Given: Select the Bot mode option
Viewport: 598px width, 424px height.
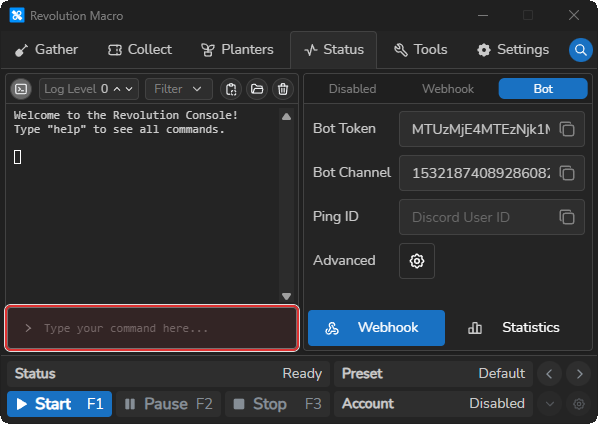Looking at the screenshot, I should [x=543, y=89].
